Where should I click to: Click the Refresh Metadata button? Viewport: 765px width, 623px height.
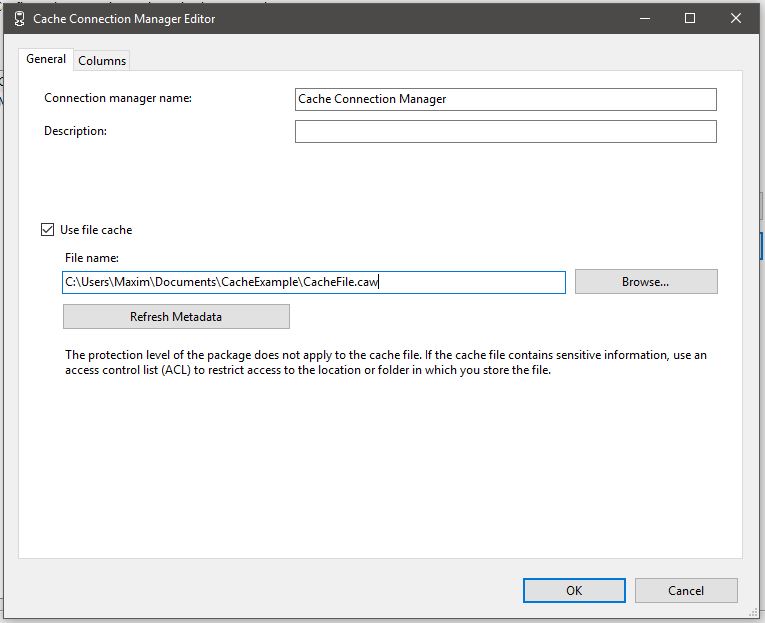click(x=176, y=317)
